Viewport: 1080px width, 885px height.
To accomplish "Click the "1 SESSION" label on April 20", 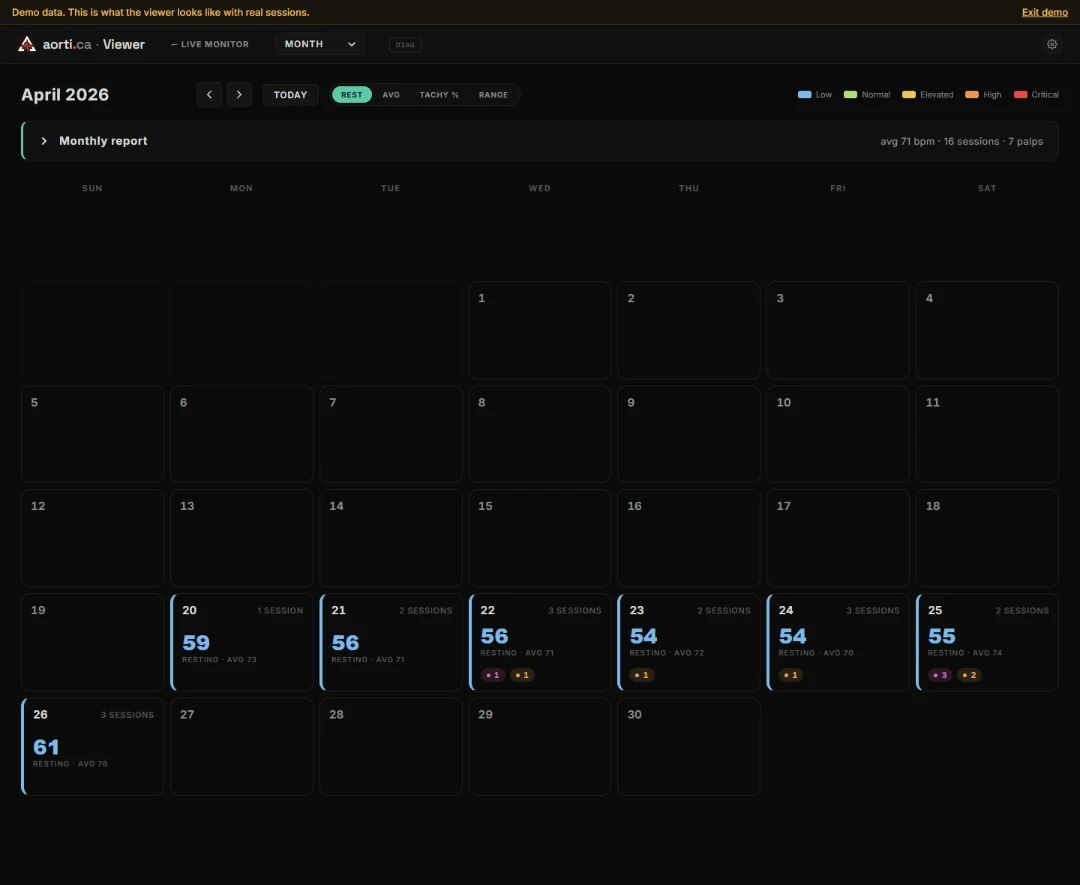I will pos(280,611).
